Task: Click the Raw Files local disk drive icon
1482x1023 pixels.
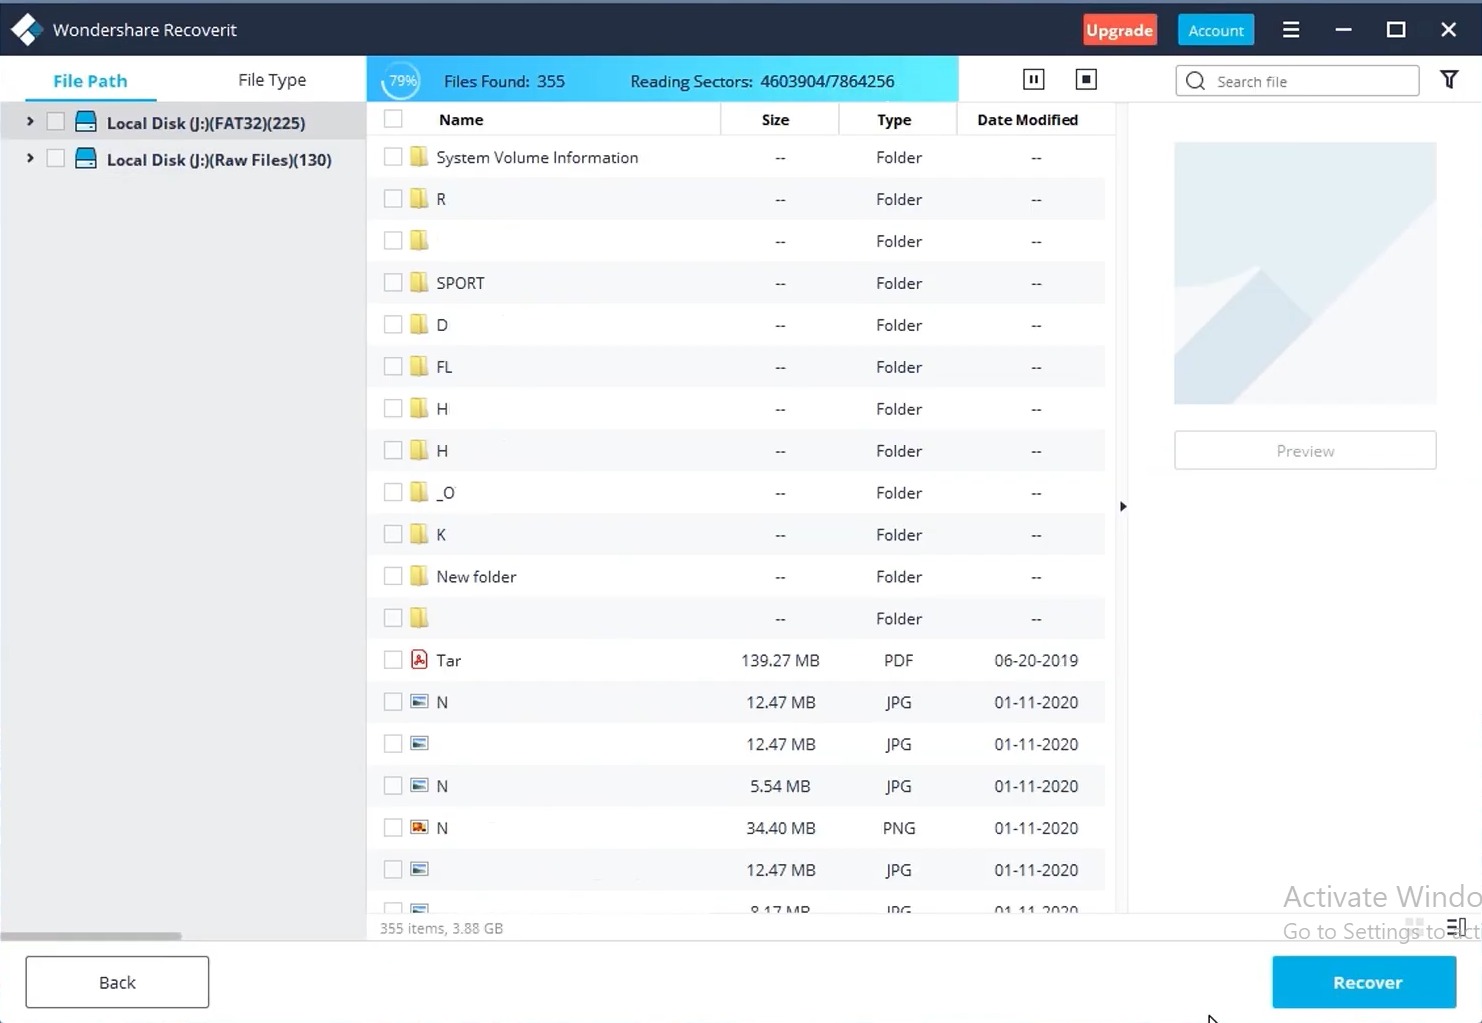Action: (86, 159)
